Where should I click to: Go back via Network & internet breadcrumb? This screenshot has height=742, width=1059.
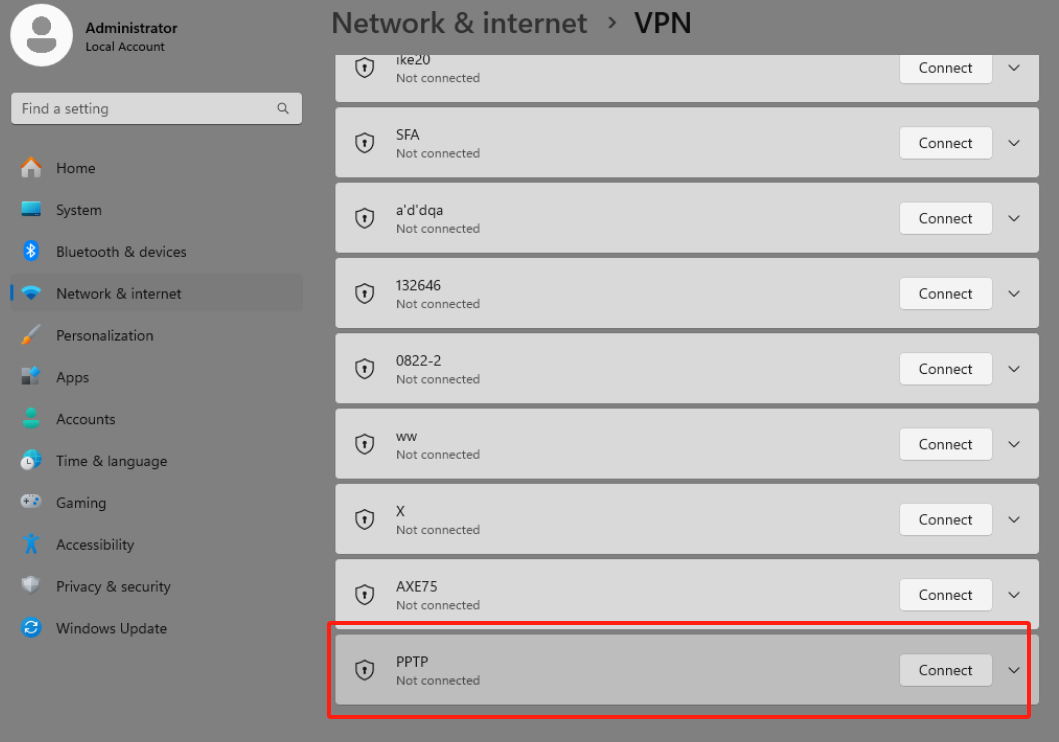[459, 24]
